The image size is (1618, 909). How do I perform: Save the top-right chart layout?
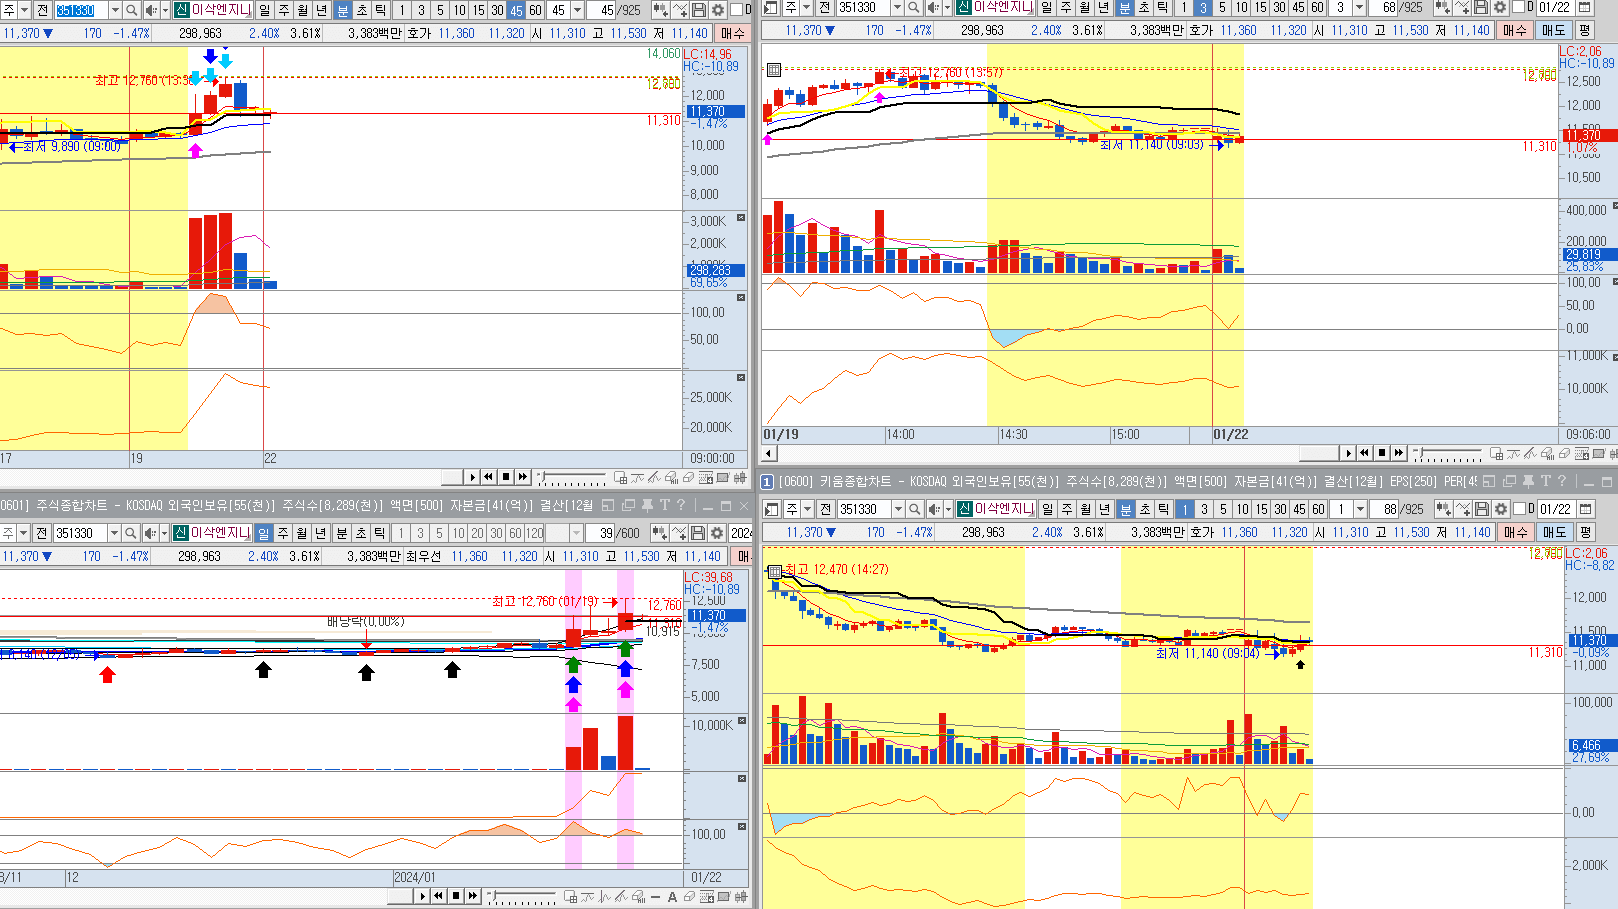1481,7
